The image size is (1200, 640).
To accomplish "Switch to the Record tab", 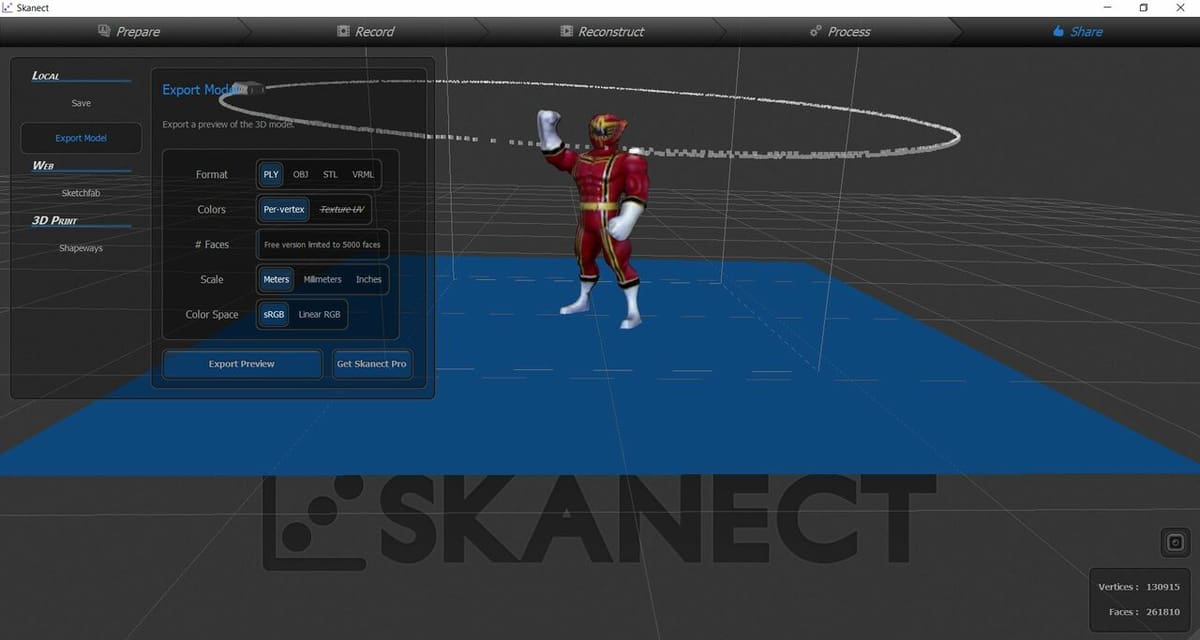I will [x=367, y=31].
